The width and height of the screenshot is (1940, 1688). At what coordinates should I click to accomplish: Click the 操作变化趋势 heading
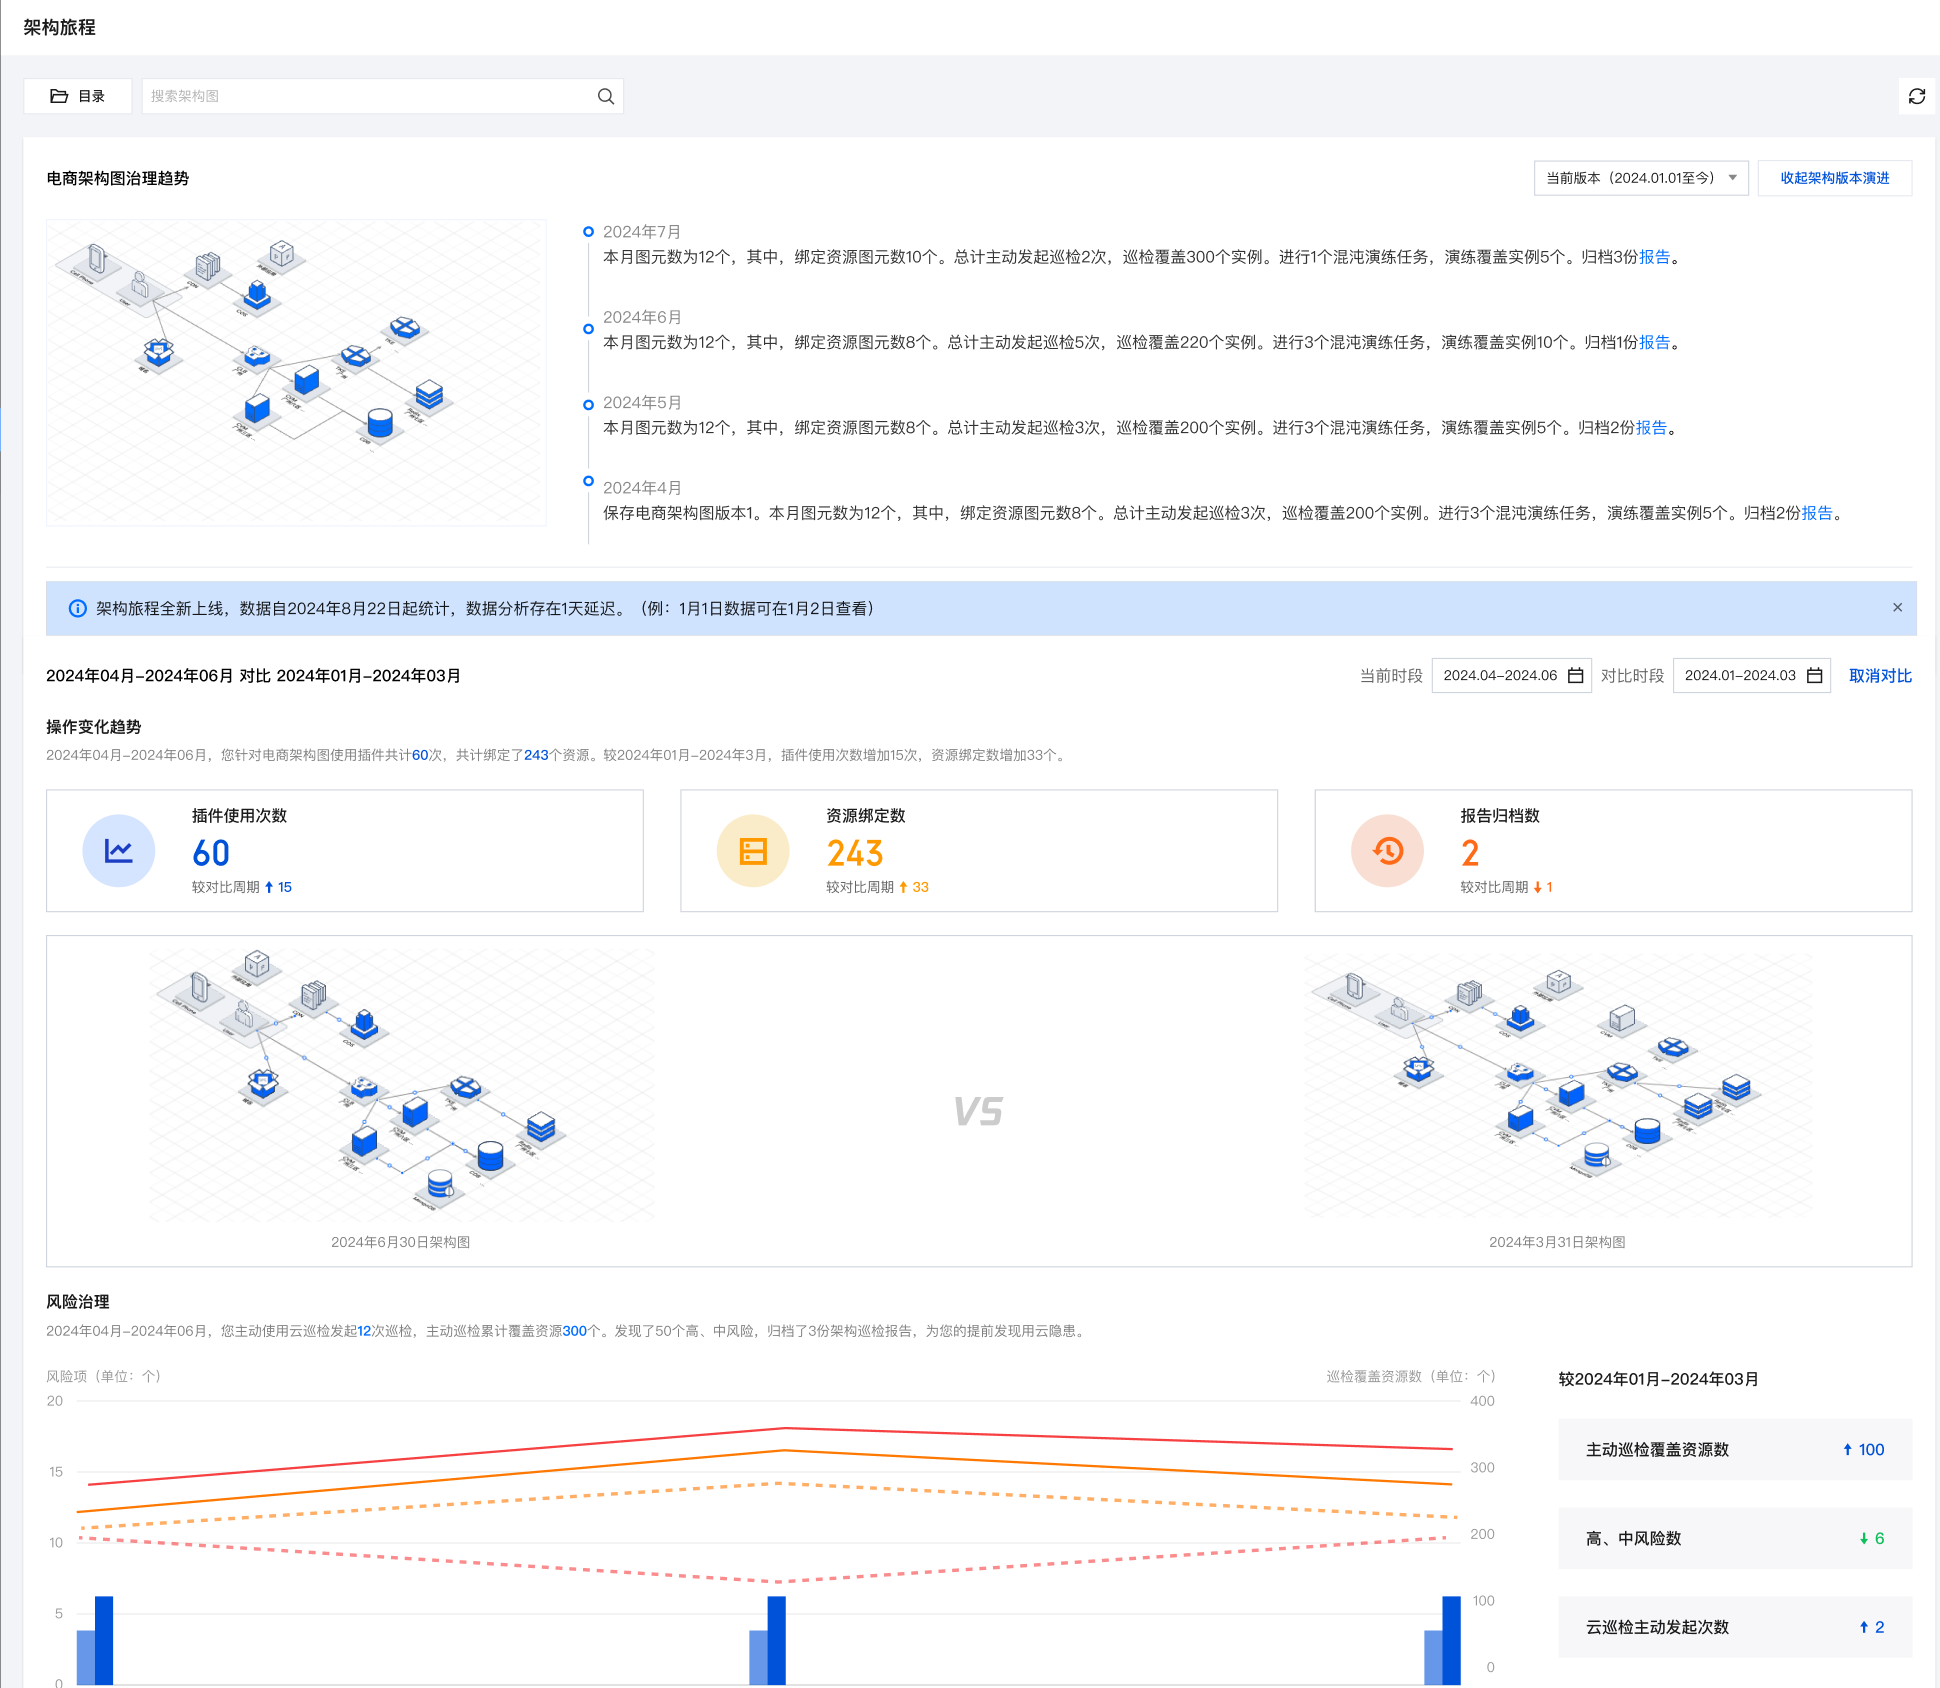[x=94, y=727]
